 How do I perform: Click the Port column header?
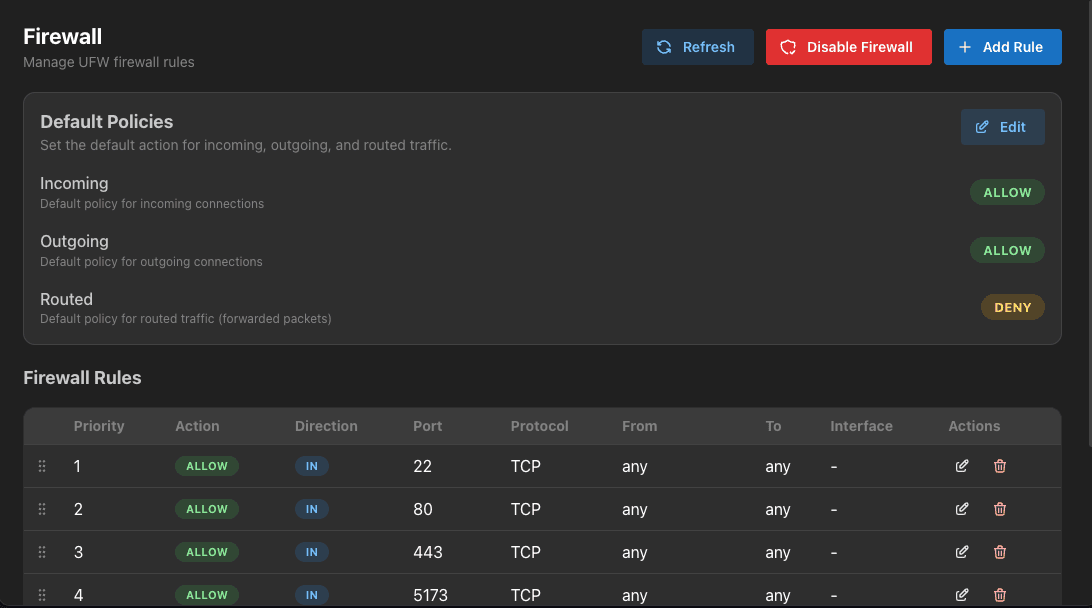click(x=428, y=426)
